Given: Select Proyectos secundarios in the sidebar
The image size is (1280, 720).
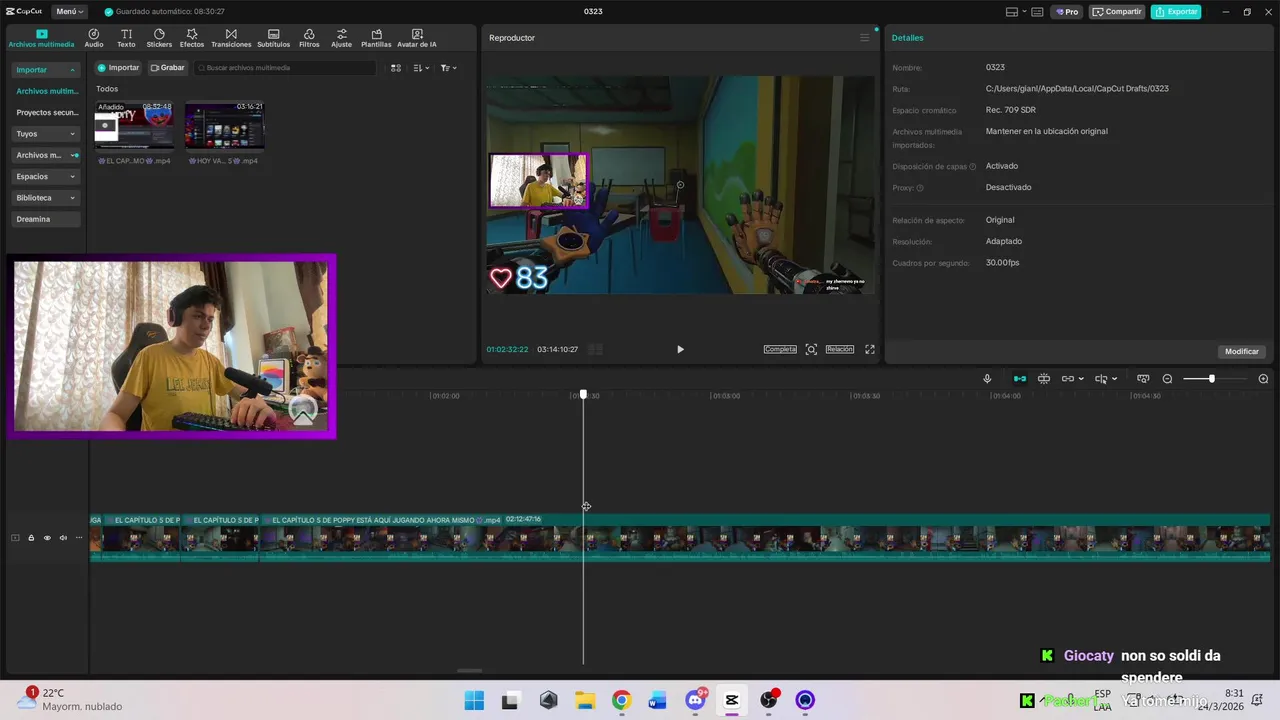Looking at the screenshot, I should point(46,113).
